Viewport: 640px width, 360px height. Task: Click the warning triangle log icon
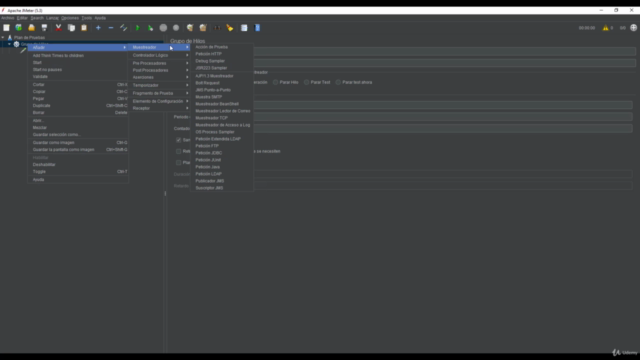(x=606, y=28)
